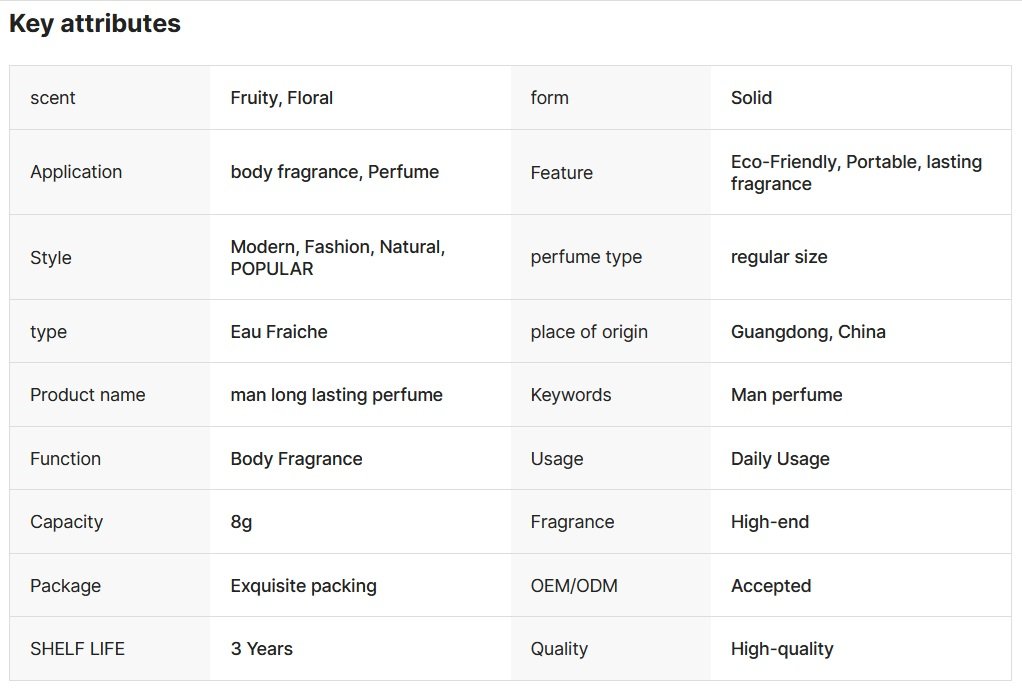Screen dimensions: 1022x689
Task: Click the 'High-quality' quality value
Action: coord(782,649)
